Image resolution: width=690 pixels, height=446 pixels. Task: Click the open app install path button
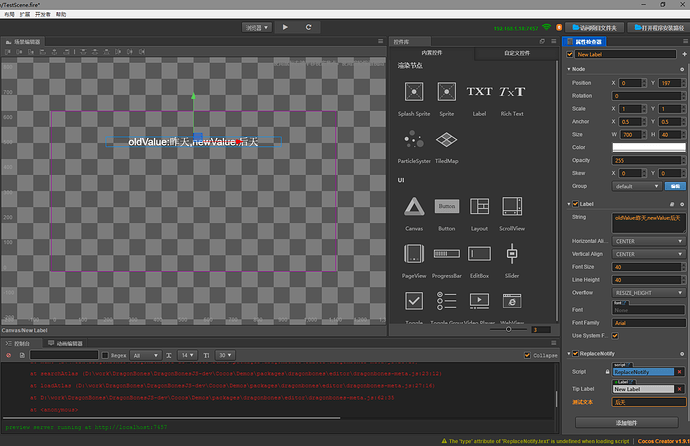point(659,28)
